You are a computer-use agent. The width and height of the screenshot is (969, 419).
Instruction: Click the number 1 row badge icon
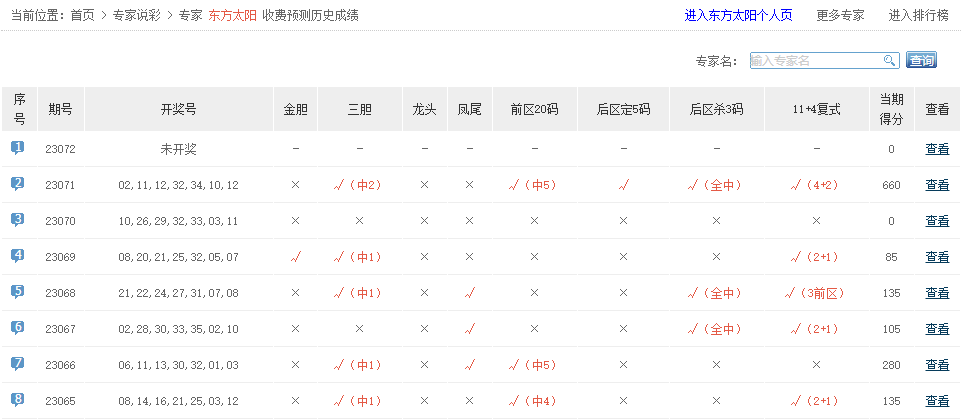click(x=18, y=148)
